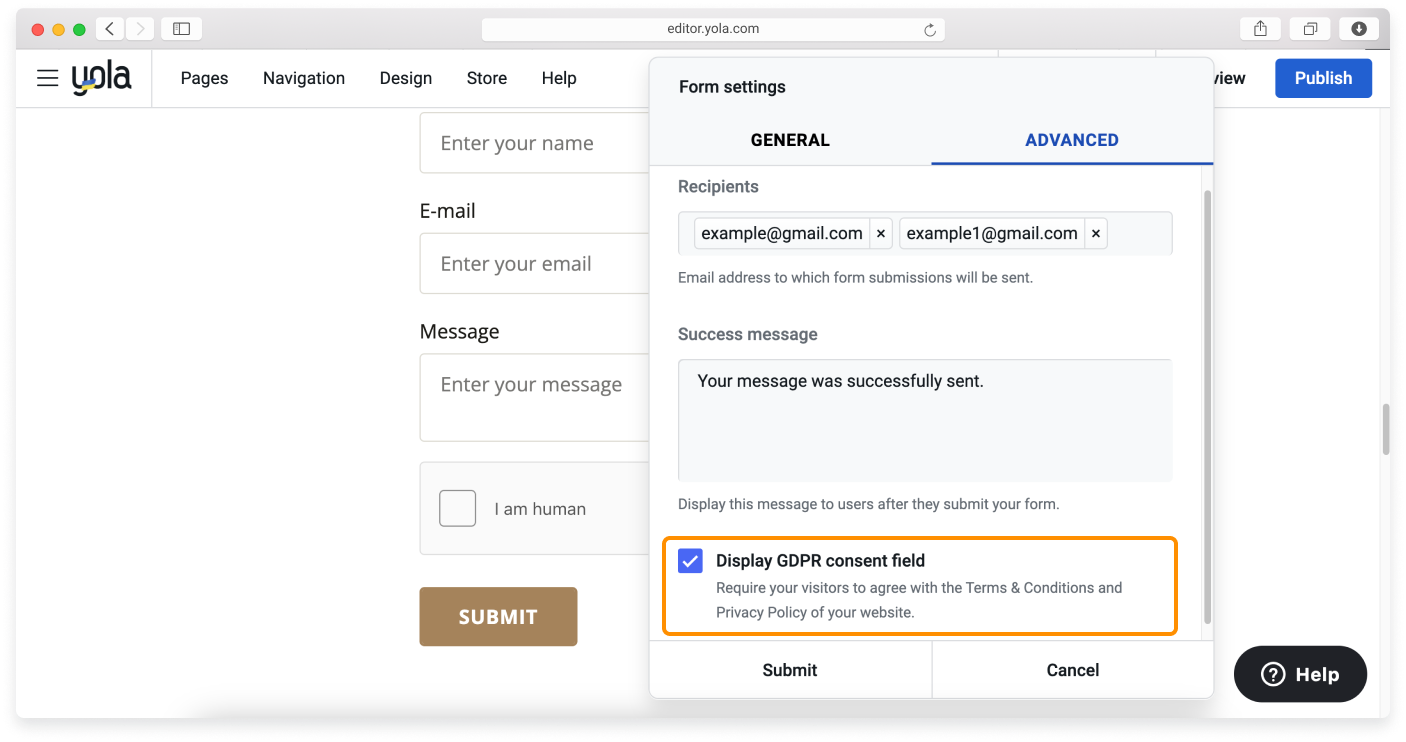
Task: Select the ADVANCED tab
Action: [x=1071, y=140]
